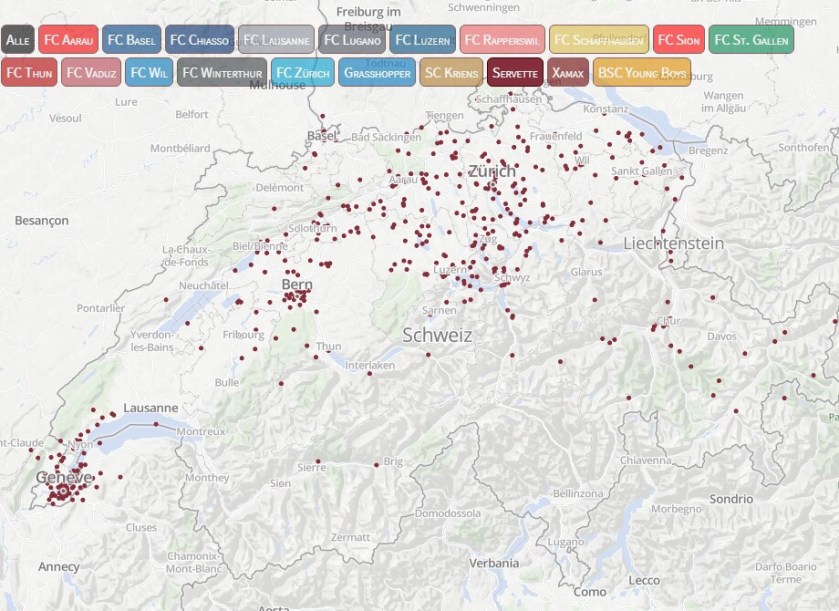Filter map by FC Aarau
Image resolution: width=839 pixels, height=611 pixels.
[69, 40]
